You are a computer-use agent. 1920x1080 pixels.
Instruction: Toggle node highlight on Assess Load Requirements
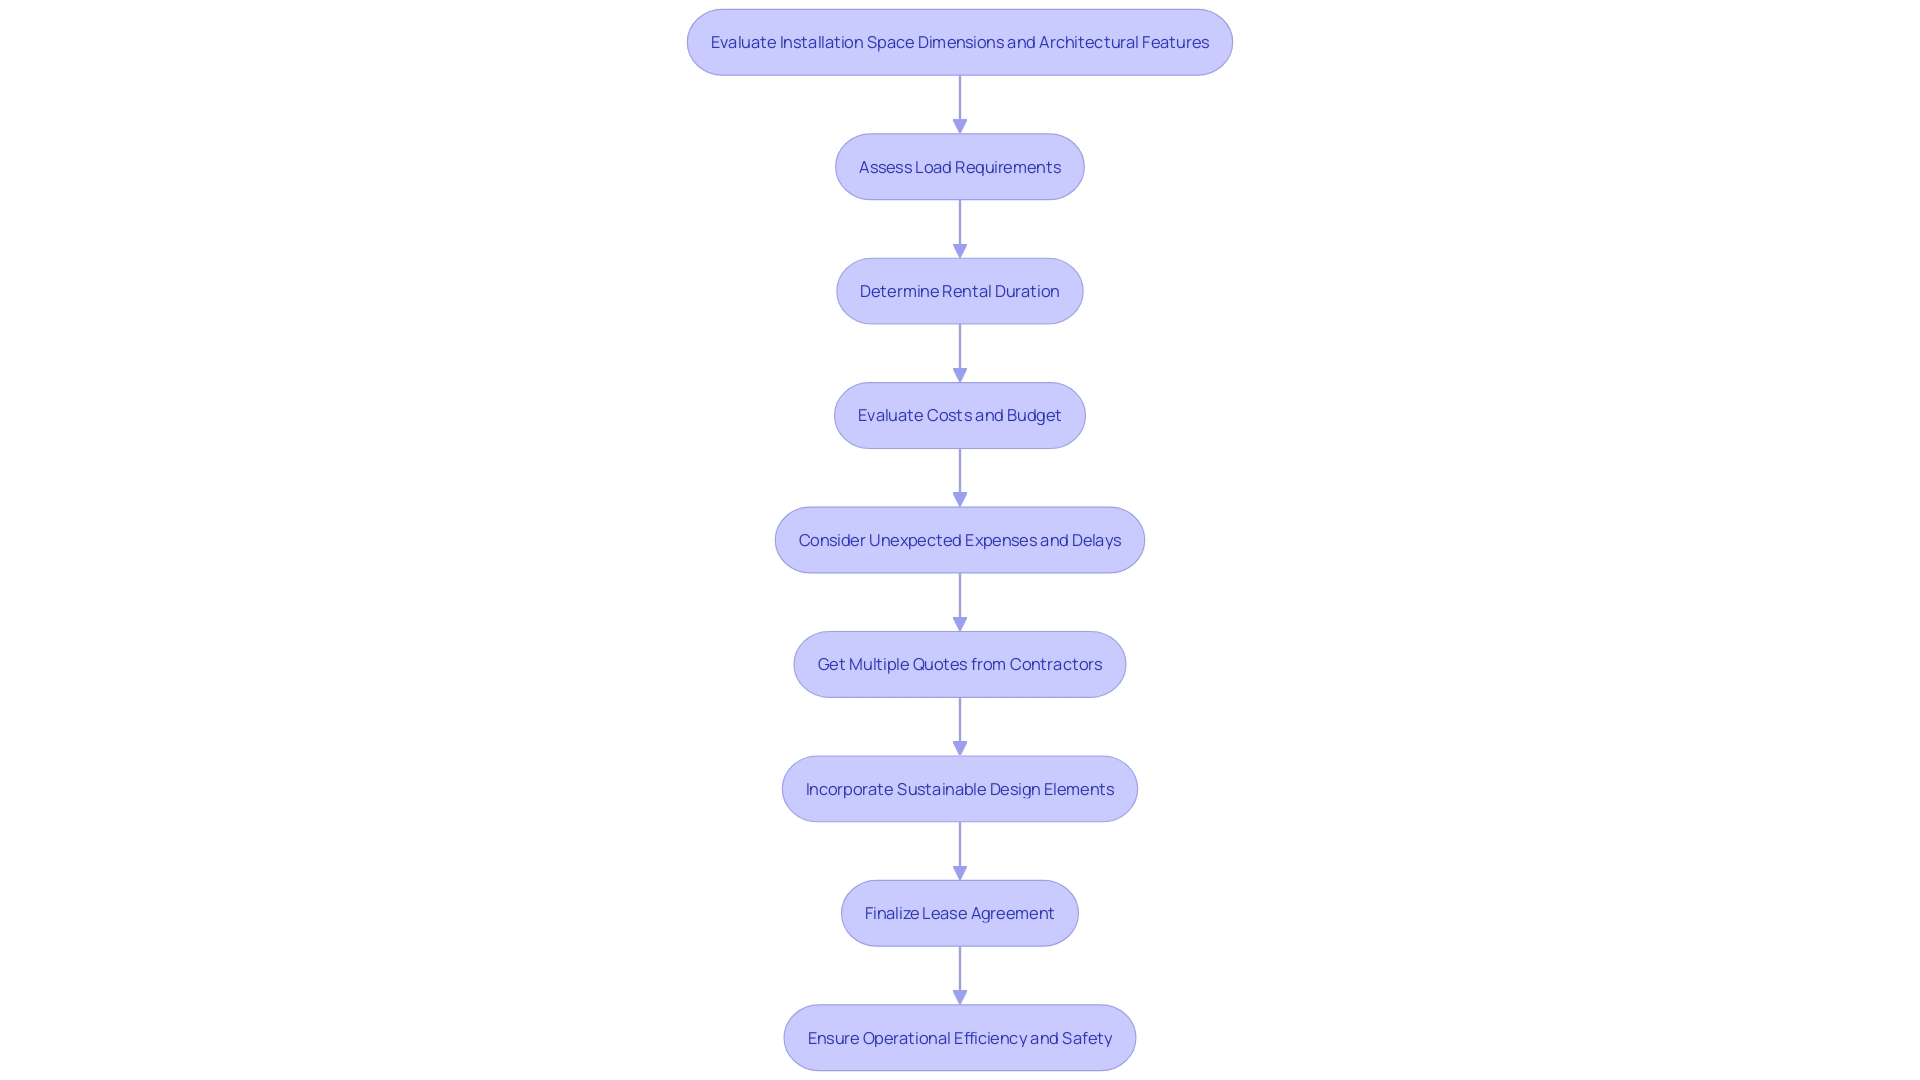[x=960, y=166]
